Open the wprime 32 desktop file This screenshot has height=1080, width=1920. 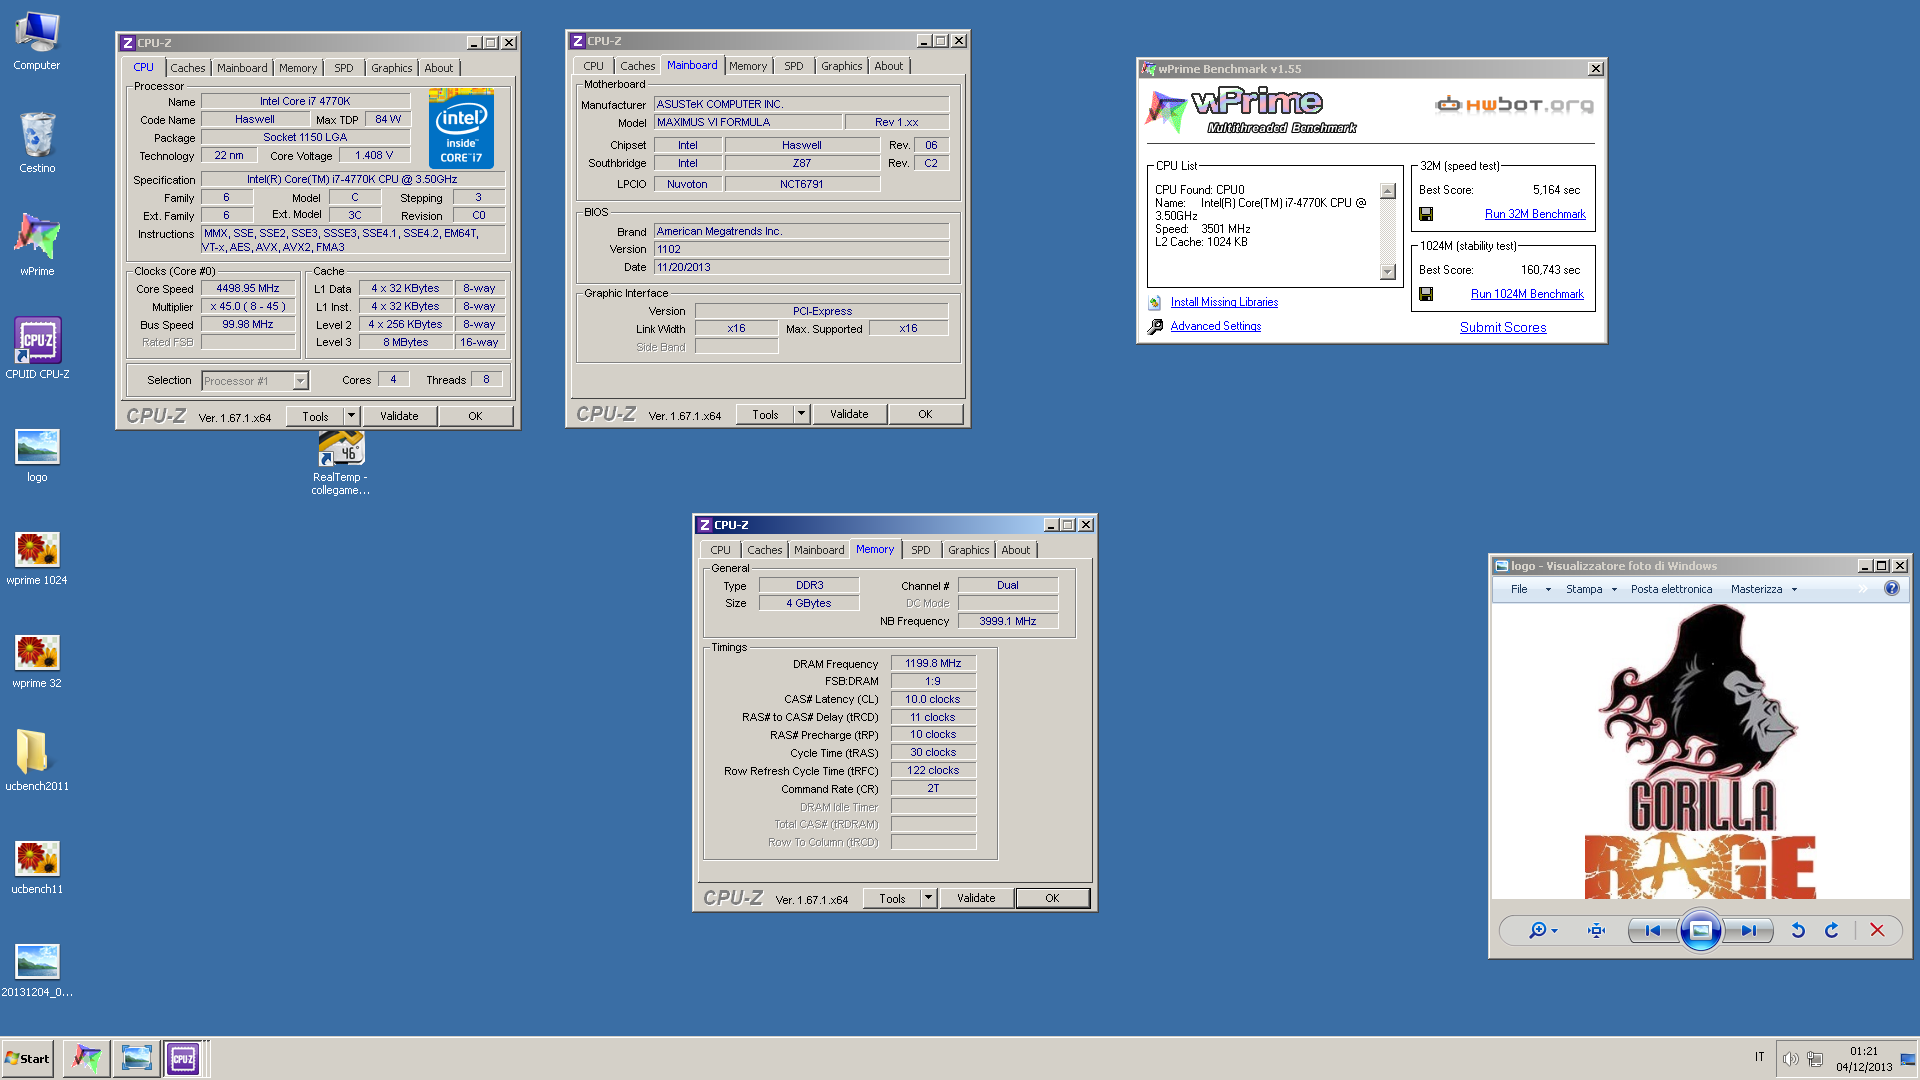coord(37,661)
